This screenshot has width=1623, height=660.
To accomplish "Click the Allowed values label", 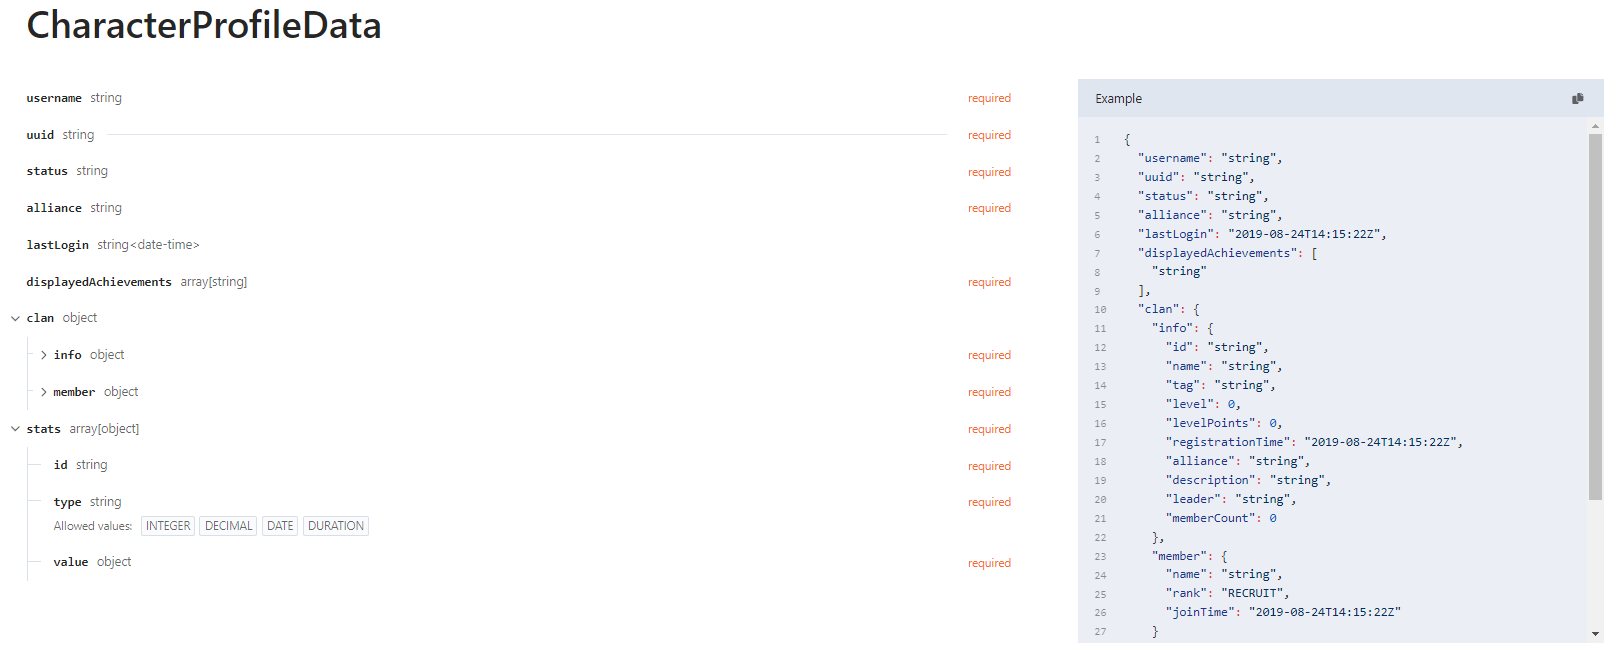I will click(x=93, y=526).
